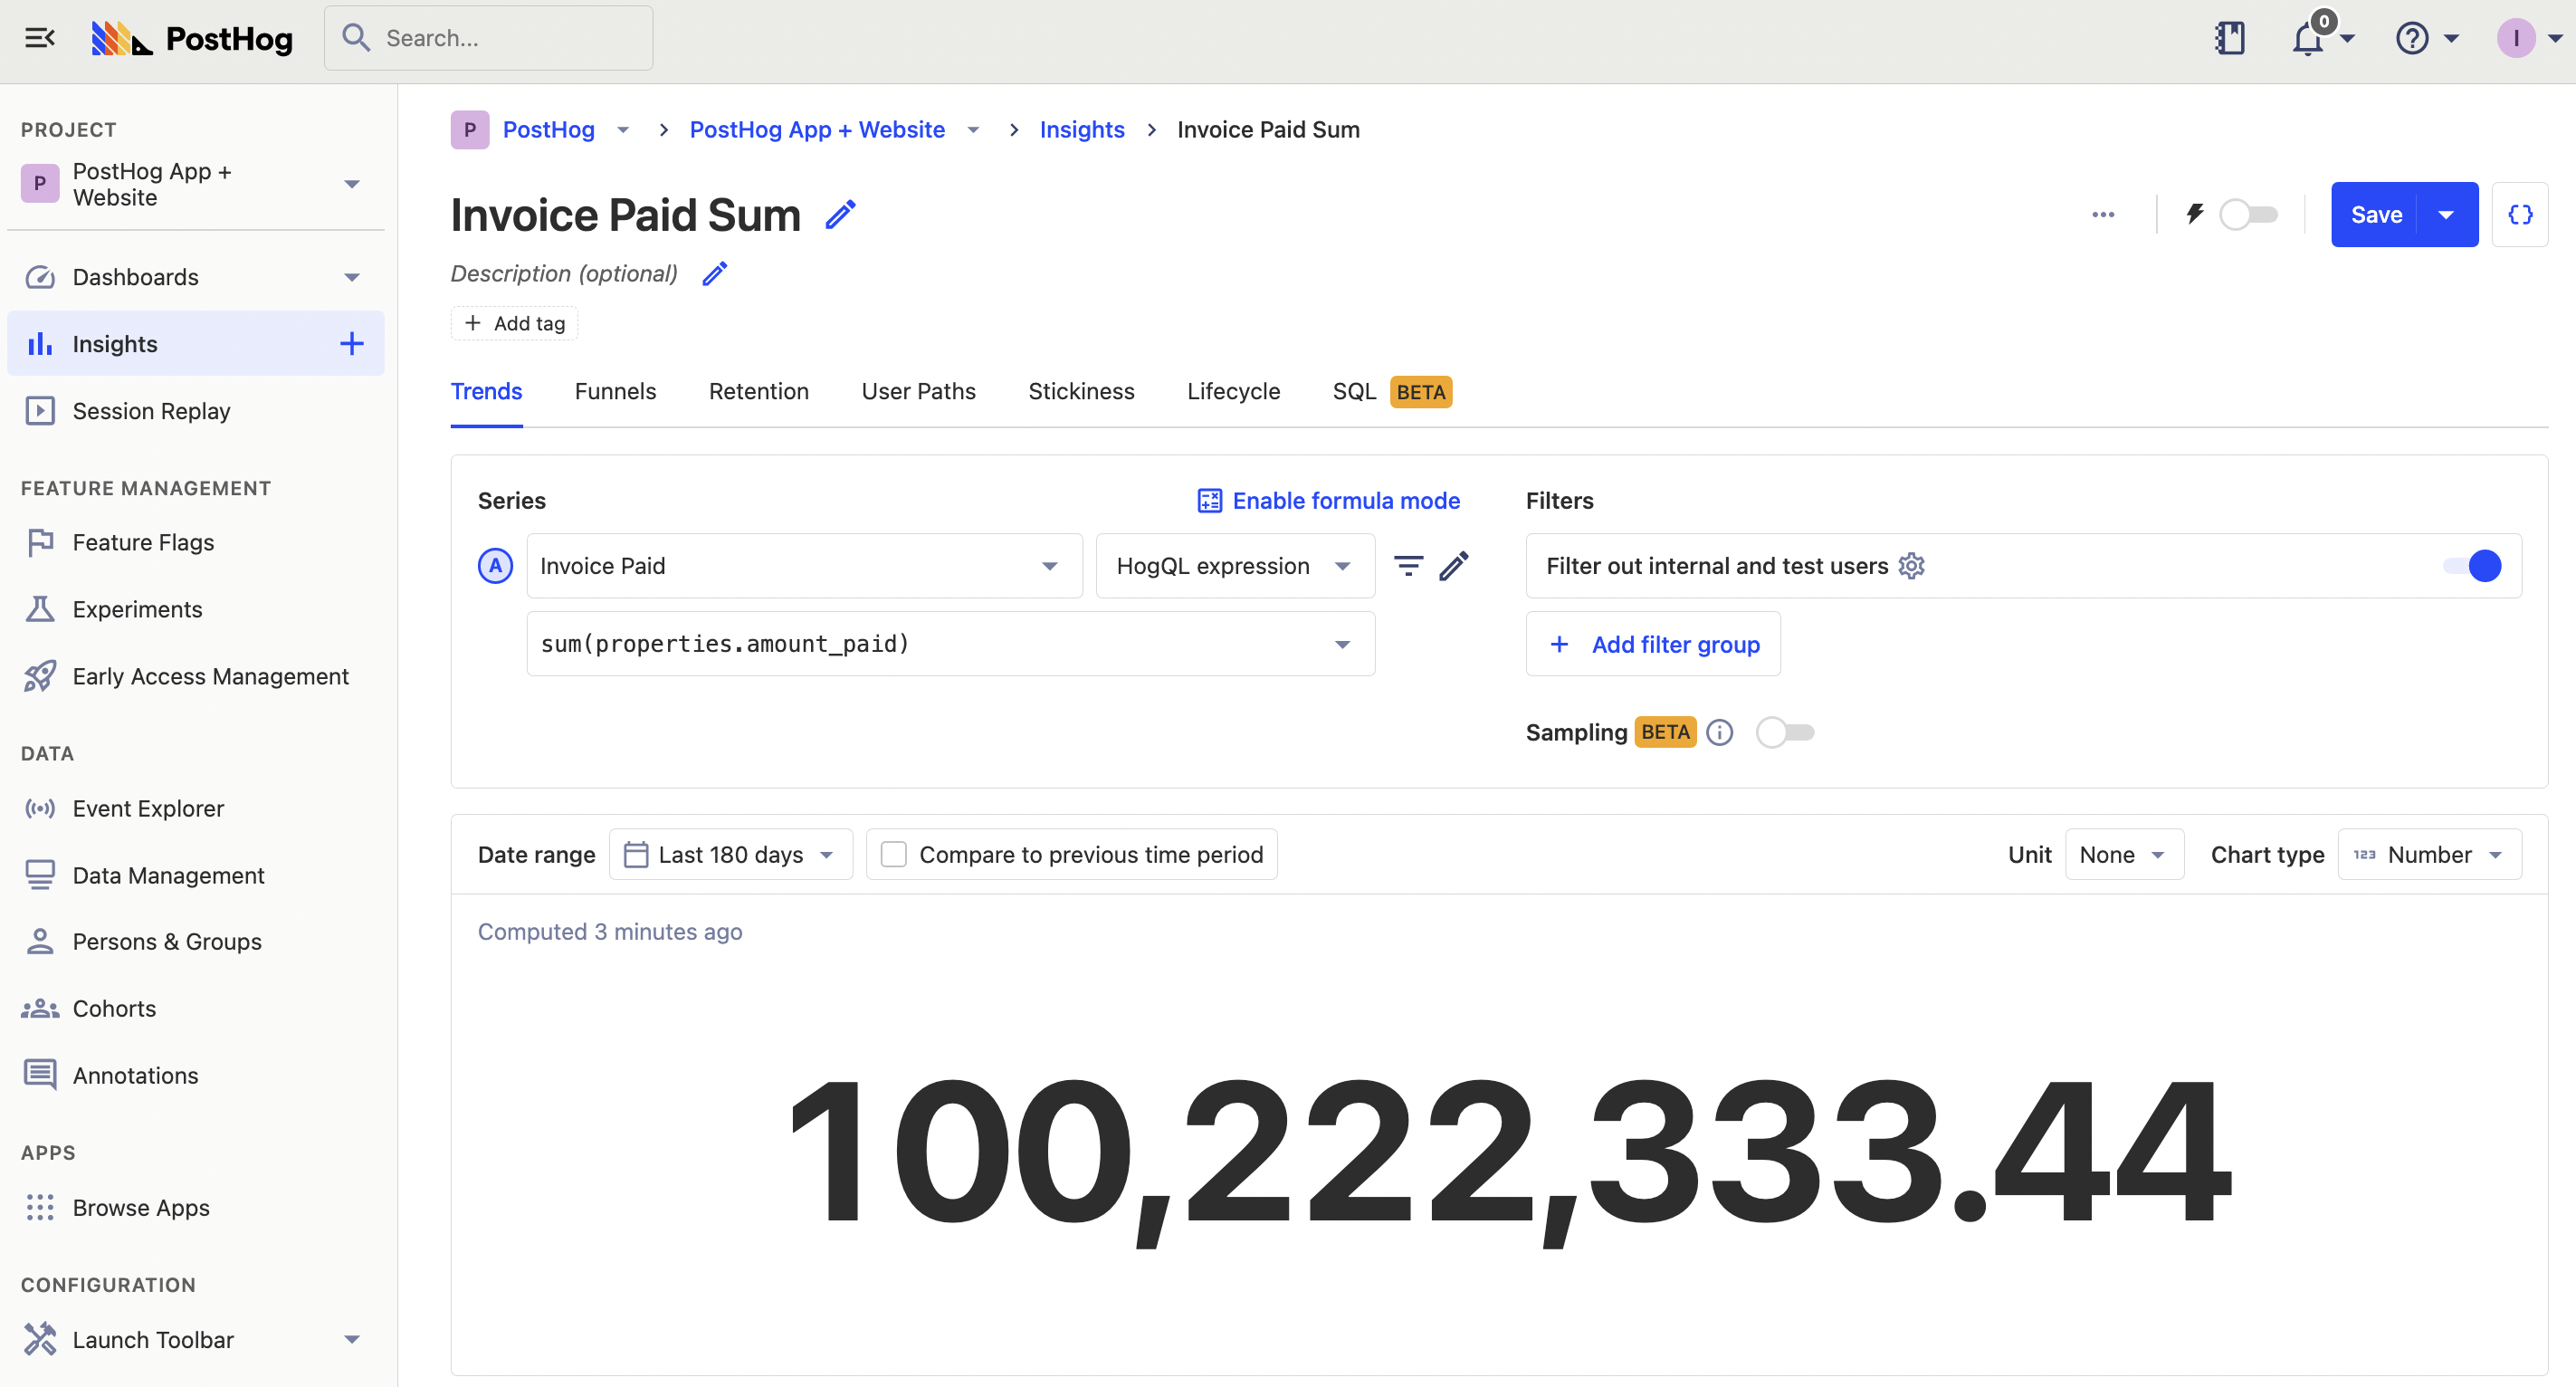Switch to the Funnels tab
2576x1387 pixels.
pos(615,391)
